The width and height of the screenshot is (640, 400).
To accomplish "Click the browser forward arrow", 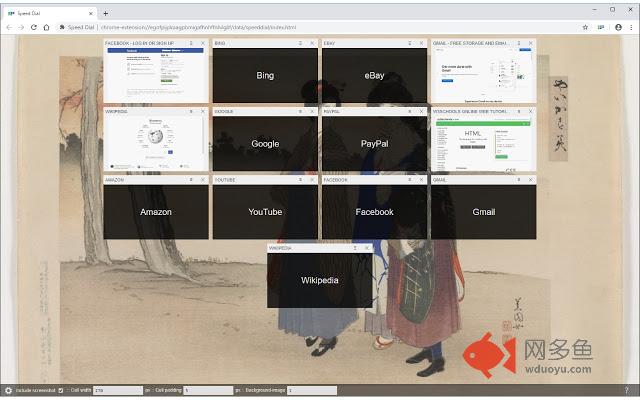I will (21, 27).
